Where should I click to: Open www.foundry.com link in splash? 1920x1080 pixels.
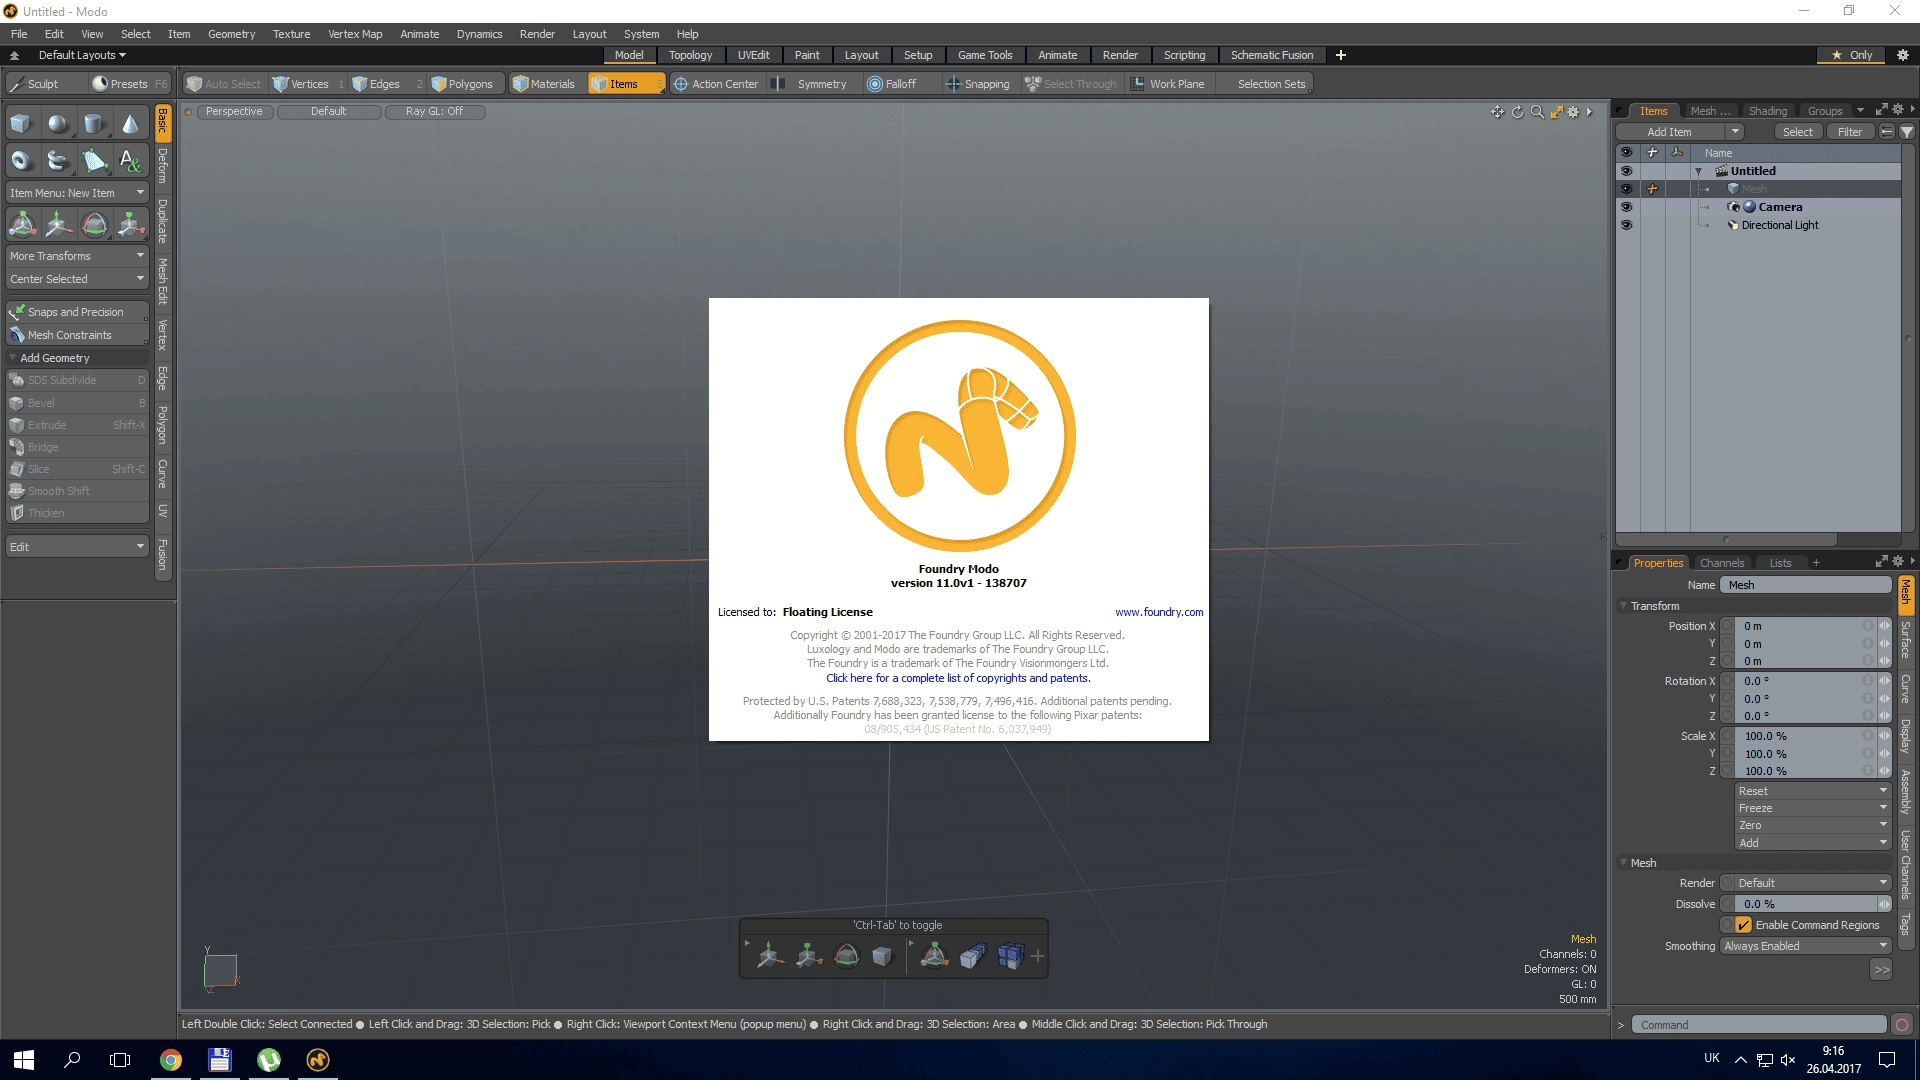1159,612
